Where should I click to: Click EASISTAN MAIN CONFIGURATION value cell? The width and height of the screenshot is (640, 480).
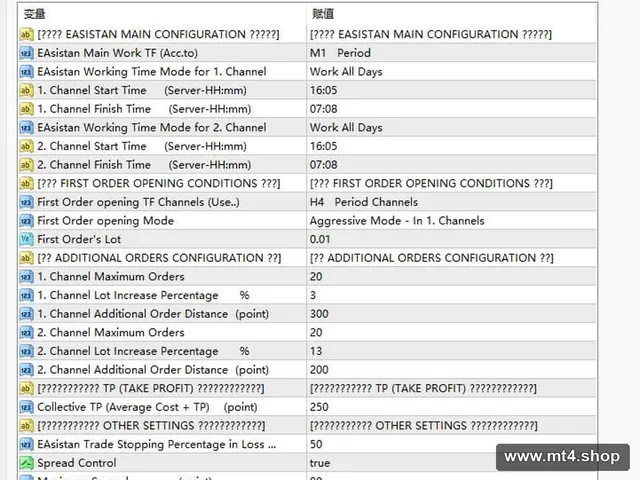click(x=451, y=34)
